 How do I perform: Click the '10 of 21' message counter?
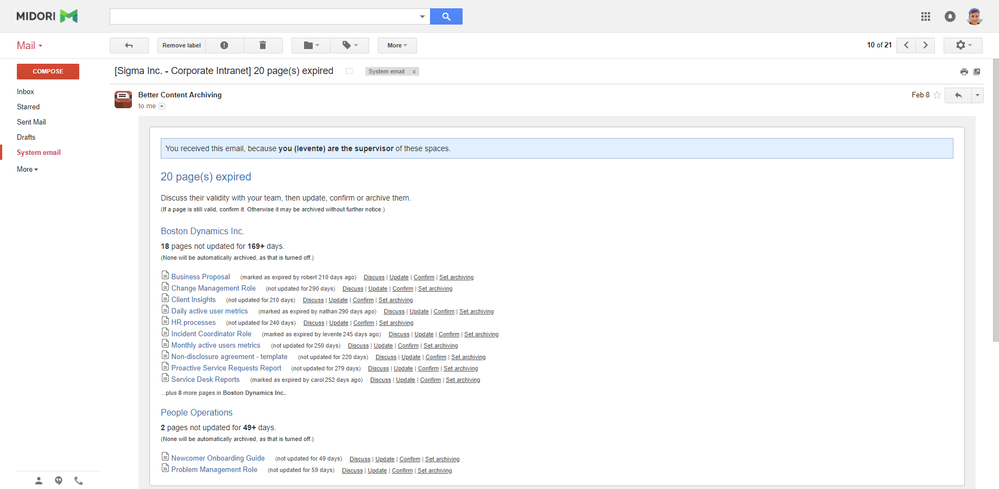click(x=879, y=45)
